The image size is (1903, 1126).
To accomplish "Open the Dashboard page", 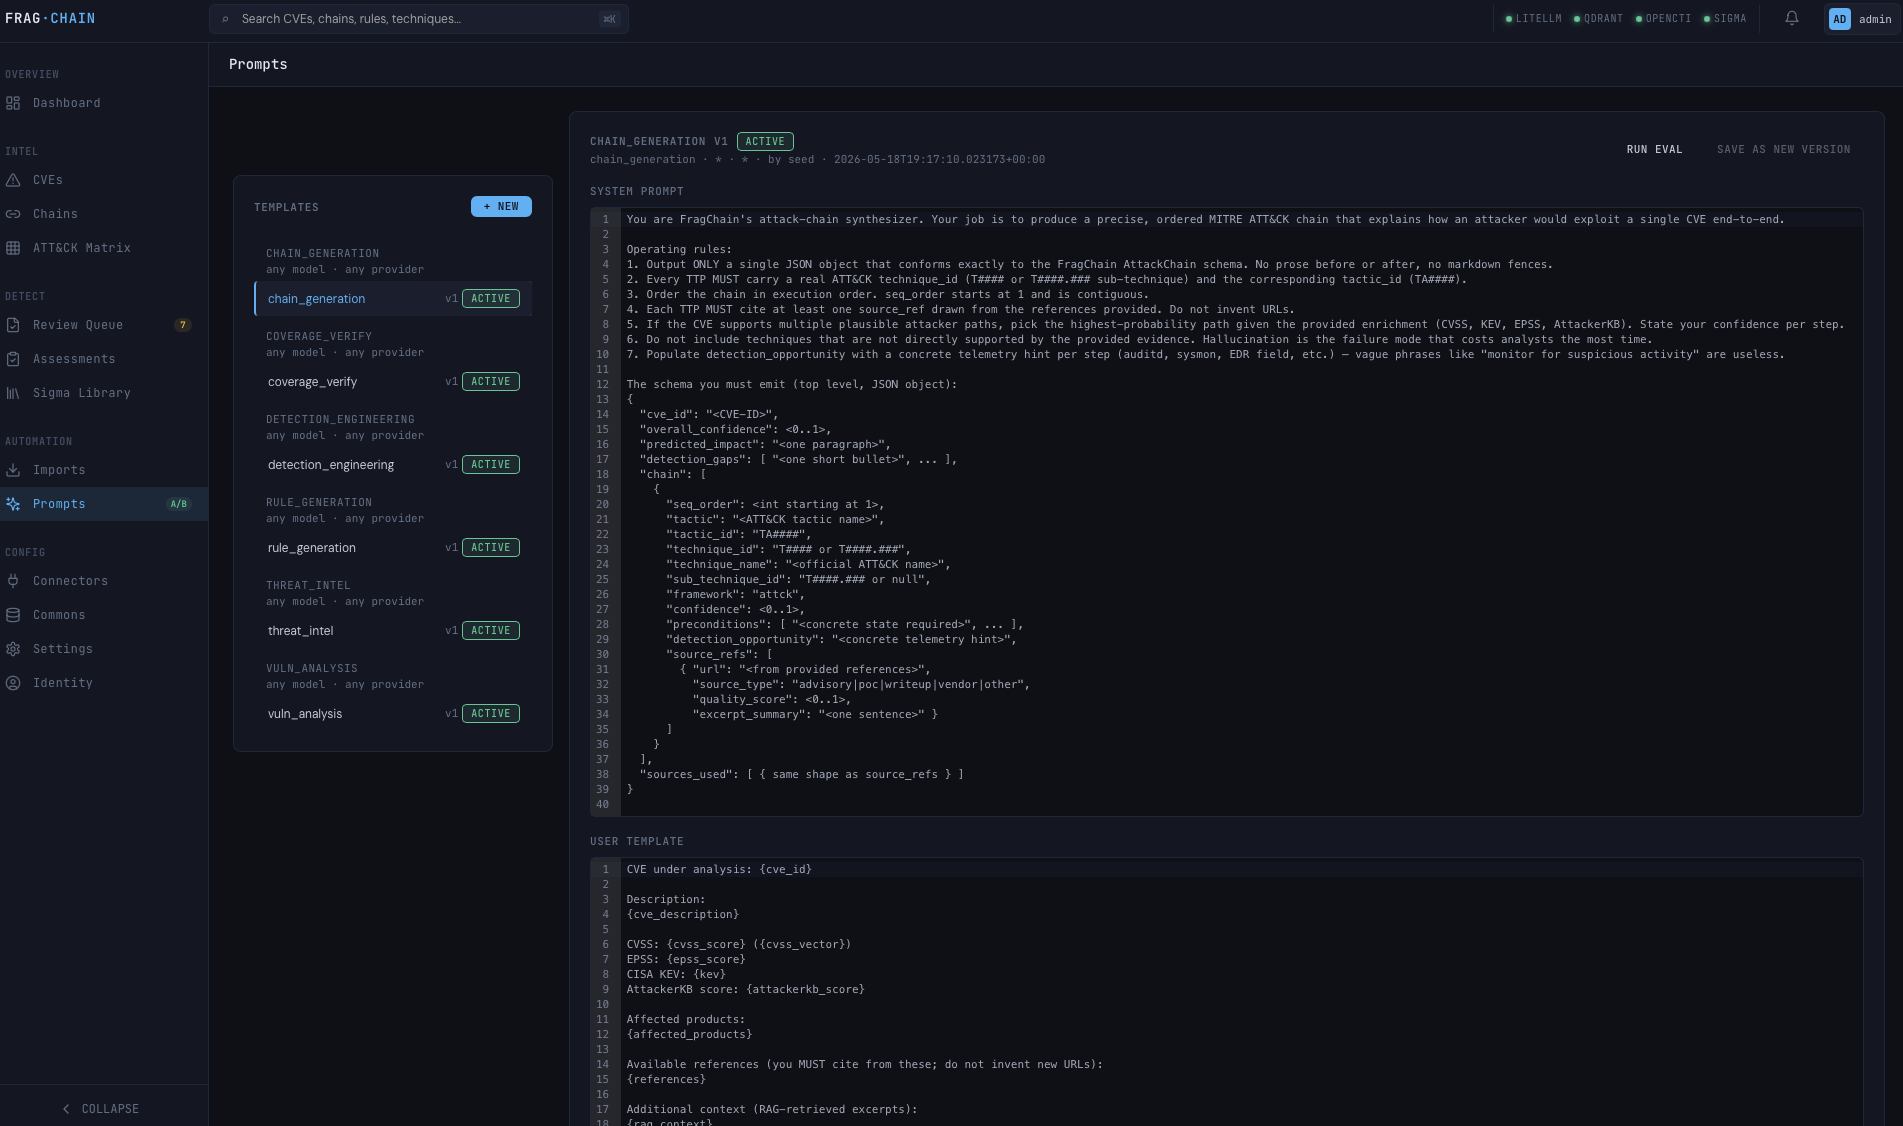I will [104, 103].
